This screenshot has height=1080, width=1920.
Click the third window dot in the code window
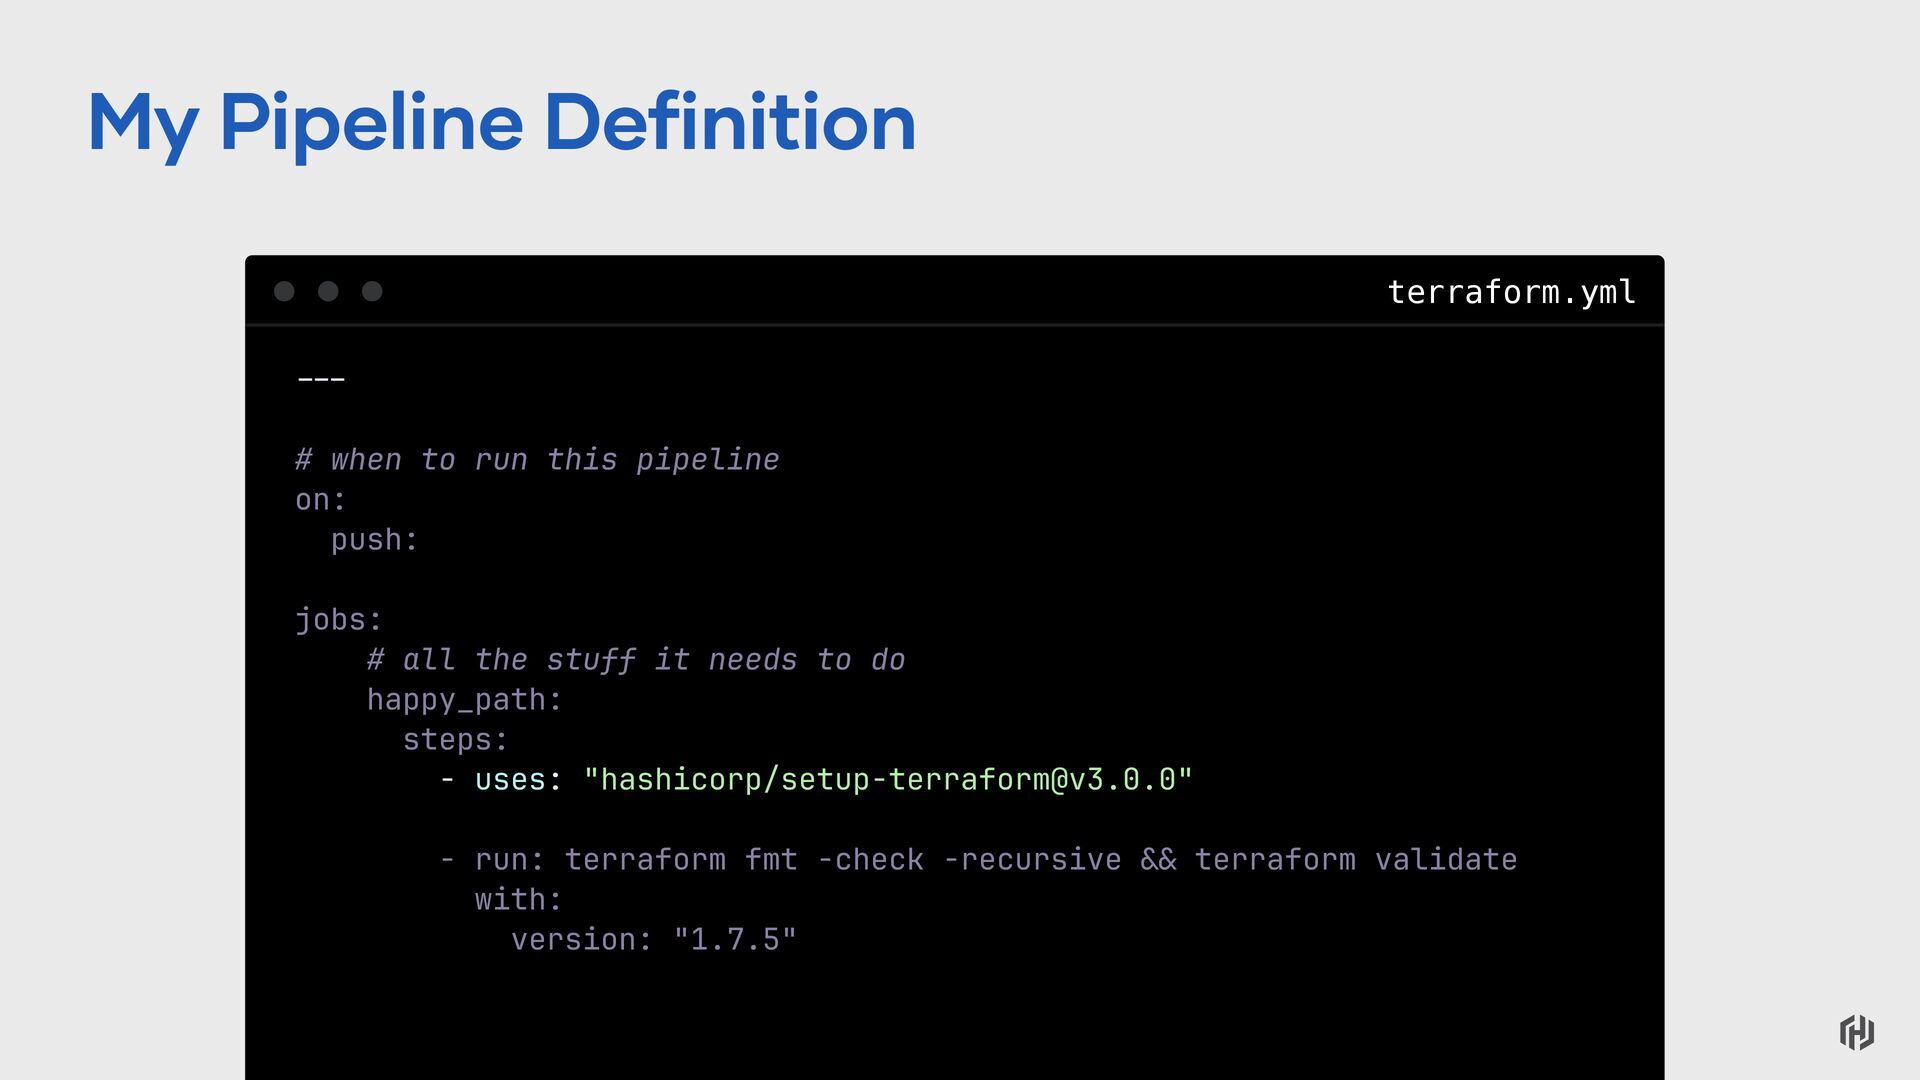point(372,291)
